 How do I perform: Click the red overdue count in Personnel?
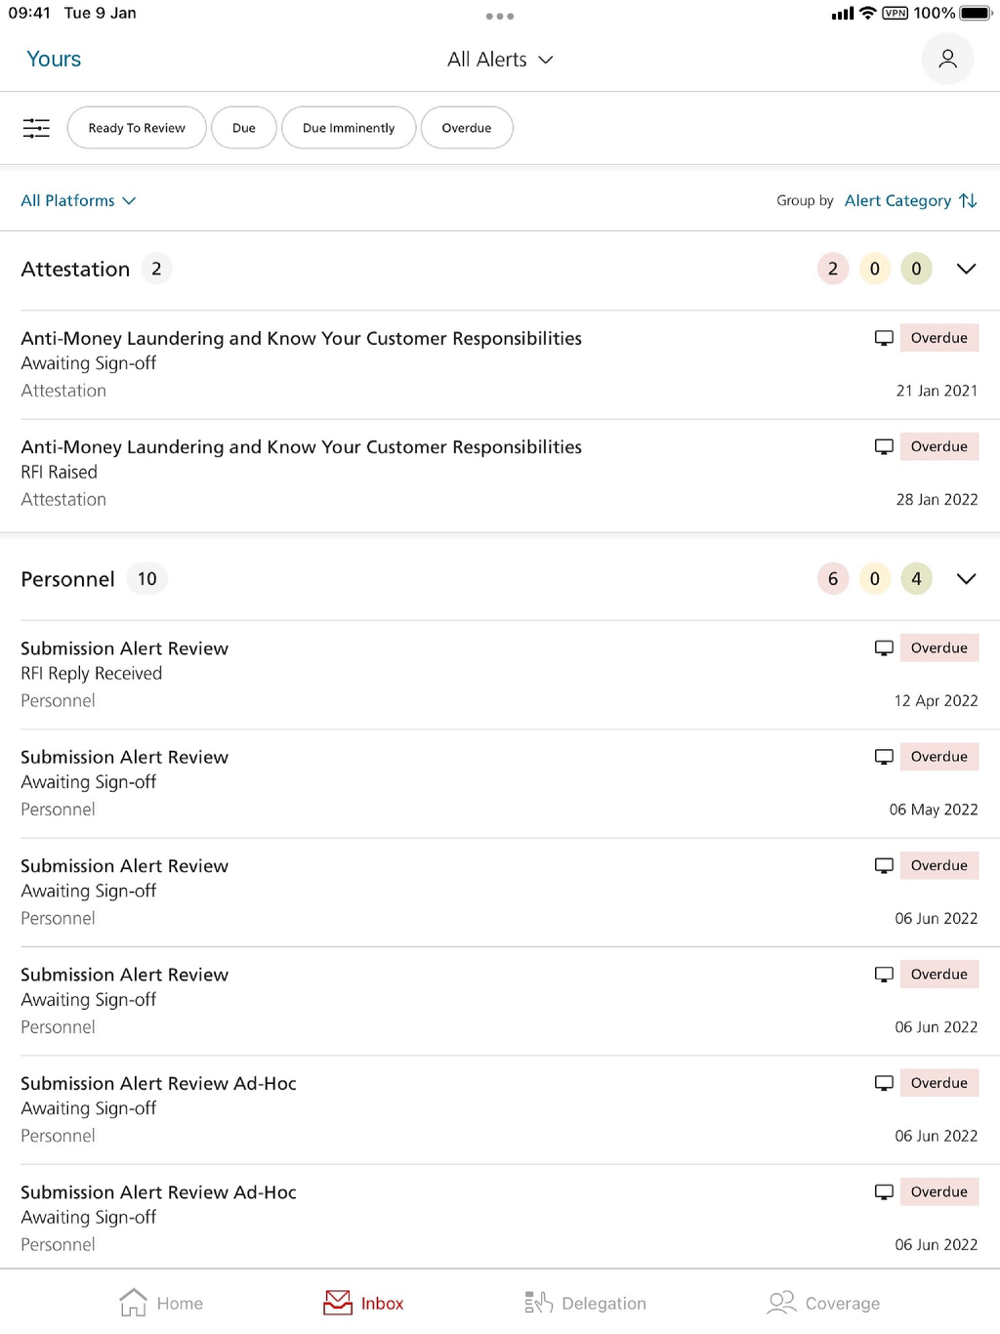[x=833, y=579]
